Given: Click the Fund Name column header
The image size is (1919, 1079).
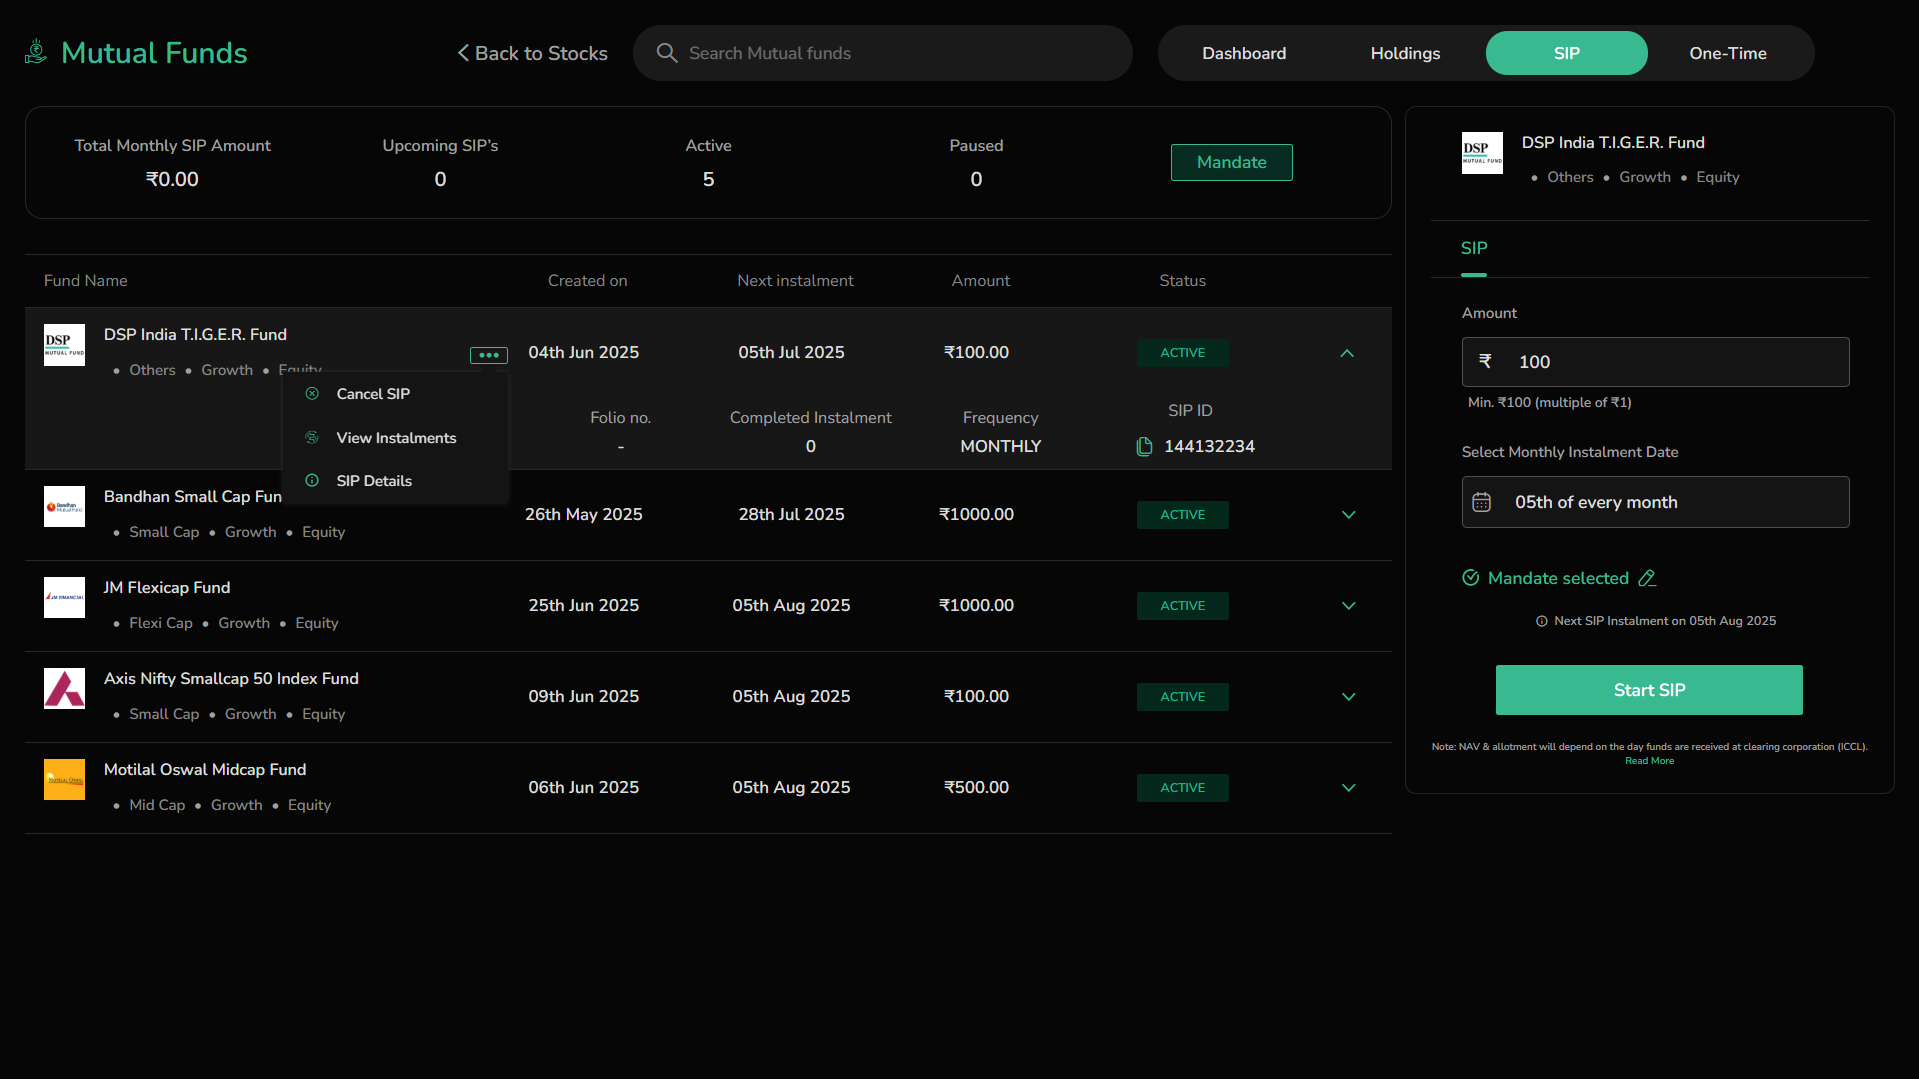Looking at the screenshot, I should tap(86, 281).
